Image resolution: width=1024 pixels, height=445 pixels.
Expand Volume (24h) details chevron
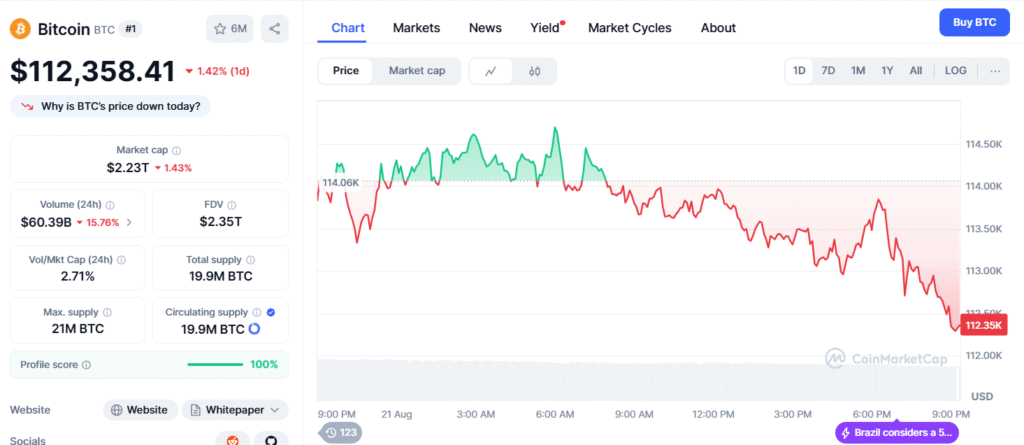pyautogui.click(x=128, y=222)
